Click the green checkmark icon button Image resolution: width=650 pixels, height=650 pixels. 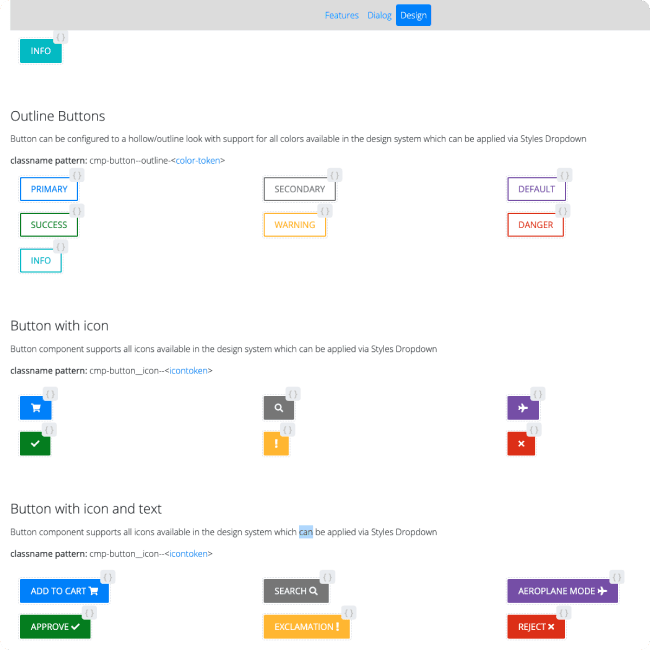click(35, 444)
